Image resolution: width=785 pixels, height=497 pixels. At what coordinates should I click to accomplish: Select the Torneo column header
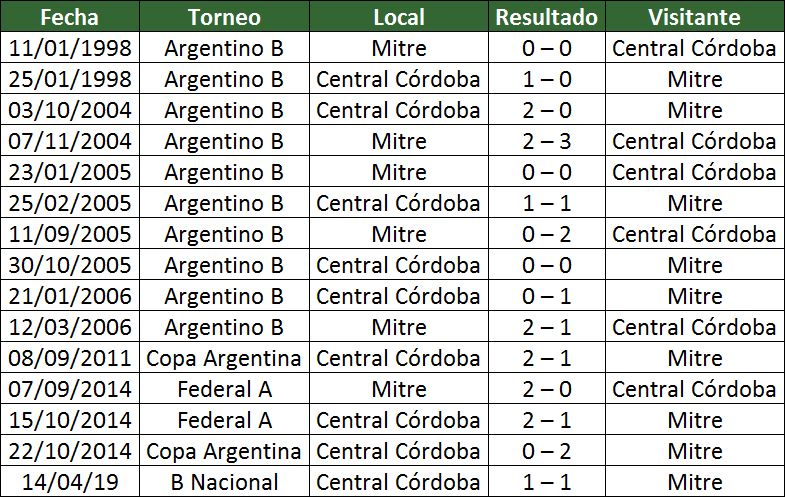tap(223, 17)
